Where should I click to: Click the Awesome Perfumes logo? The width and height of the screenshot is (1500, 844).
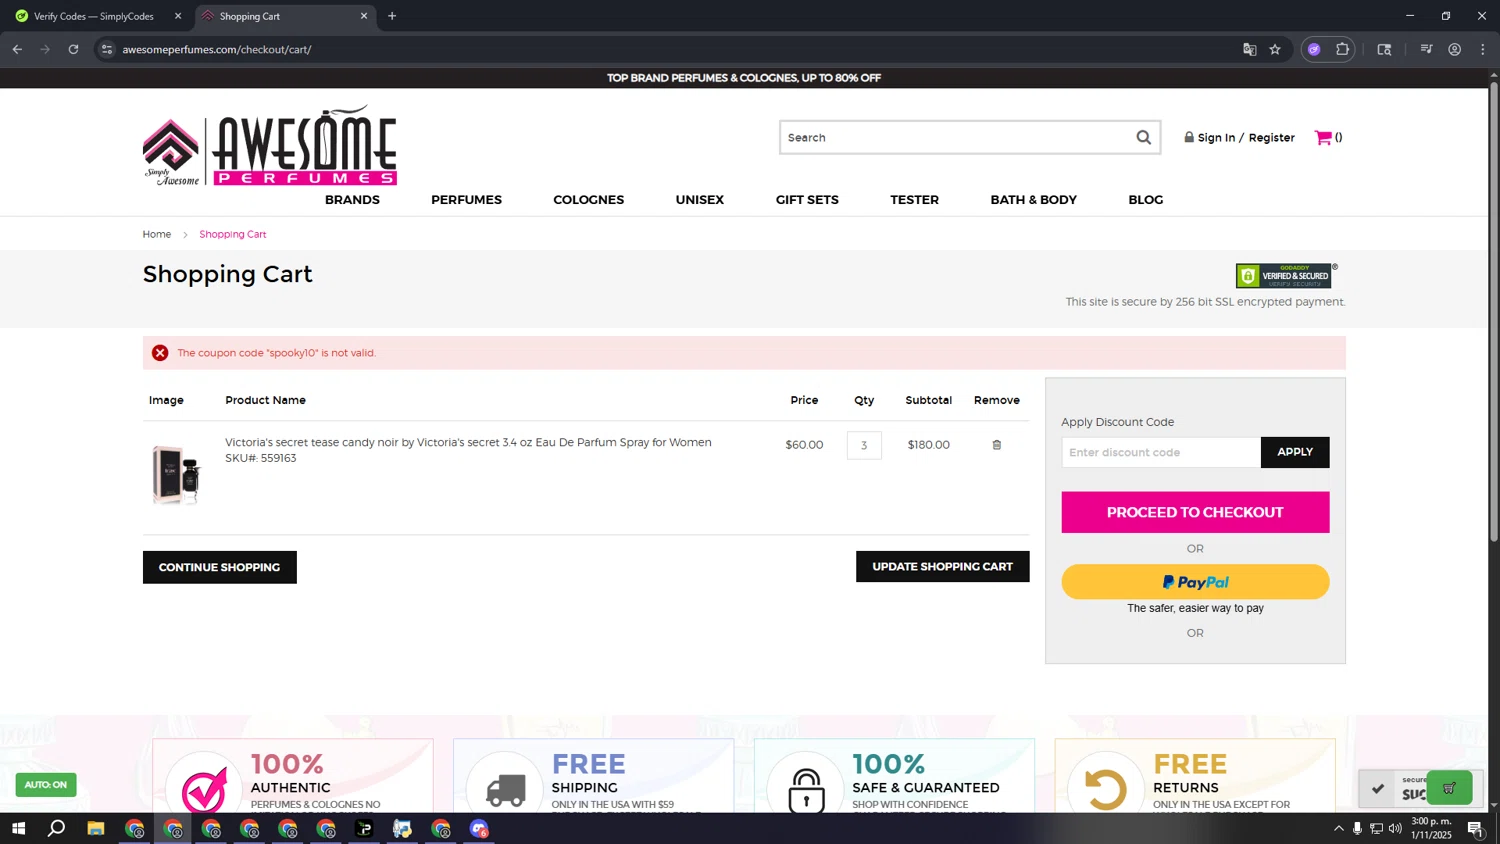(x=270, y=146)
